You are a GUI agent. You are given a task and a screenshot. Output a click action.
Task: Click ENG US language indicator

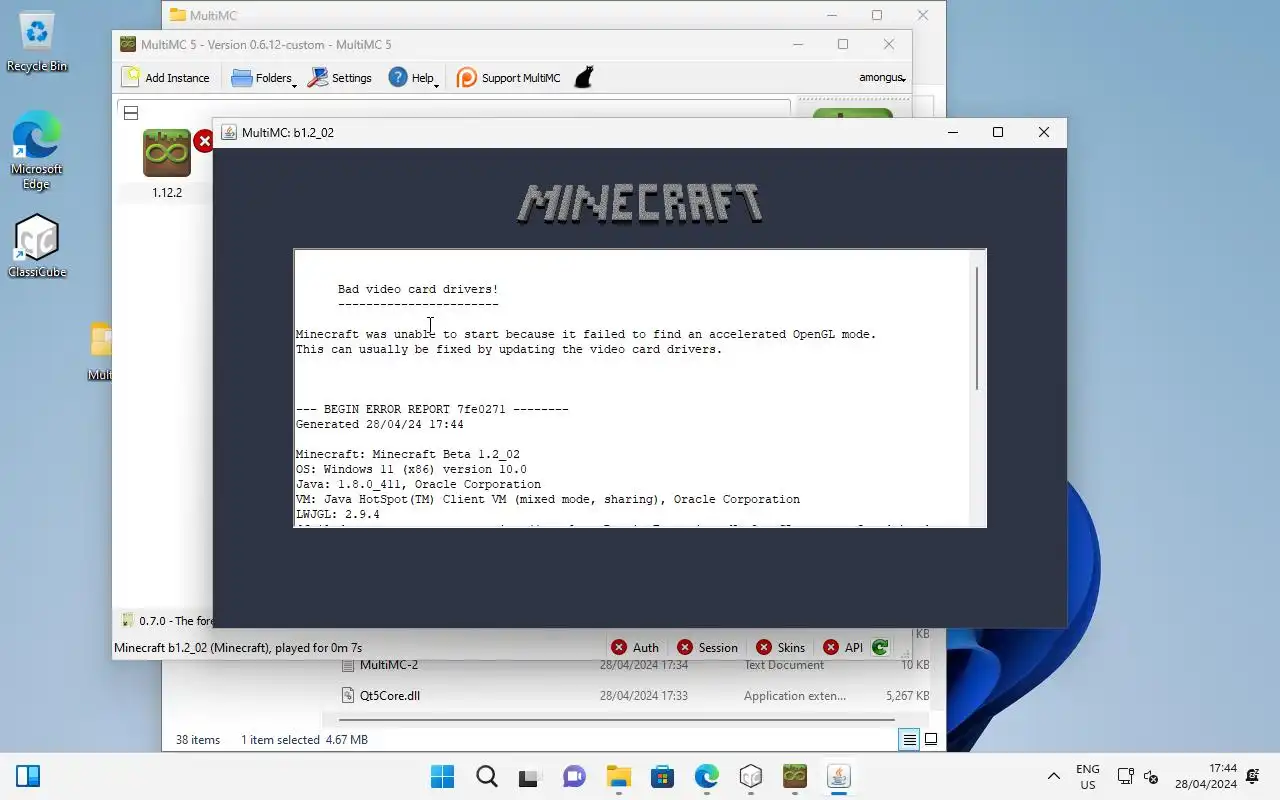(x=1087, y=776)
